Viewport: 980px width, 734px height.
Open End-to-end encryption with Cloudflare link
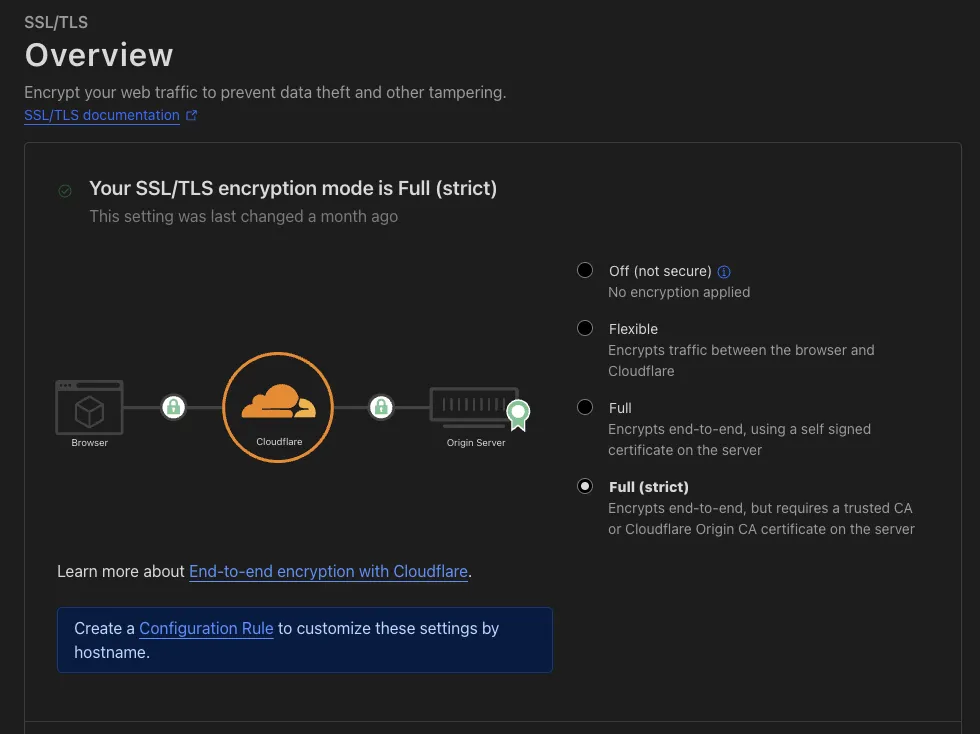pos(328,571)
